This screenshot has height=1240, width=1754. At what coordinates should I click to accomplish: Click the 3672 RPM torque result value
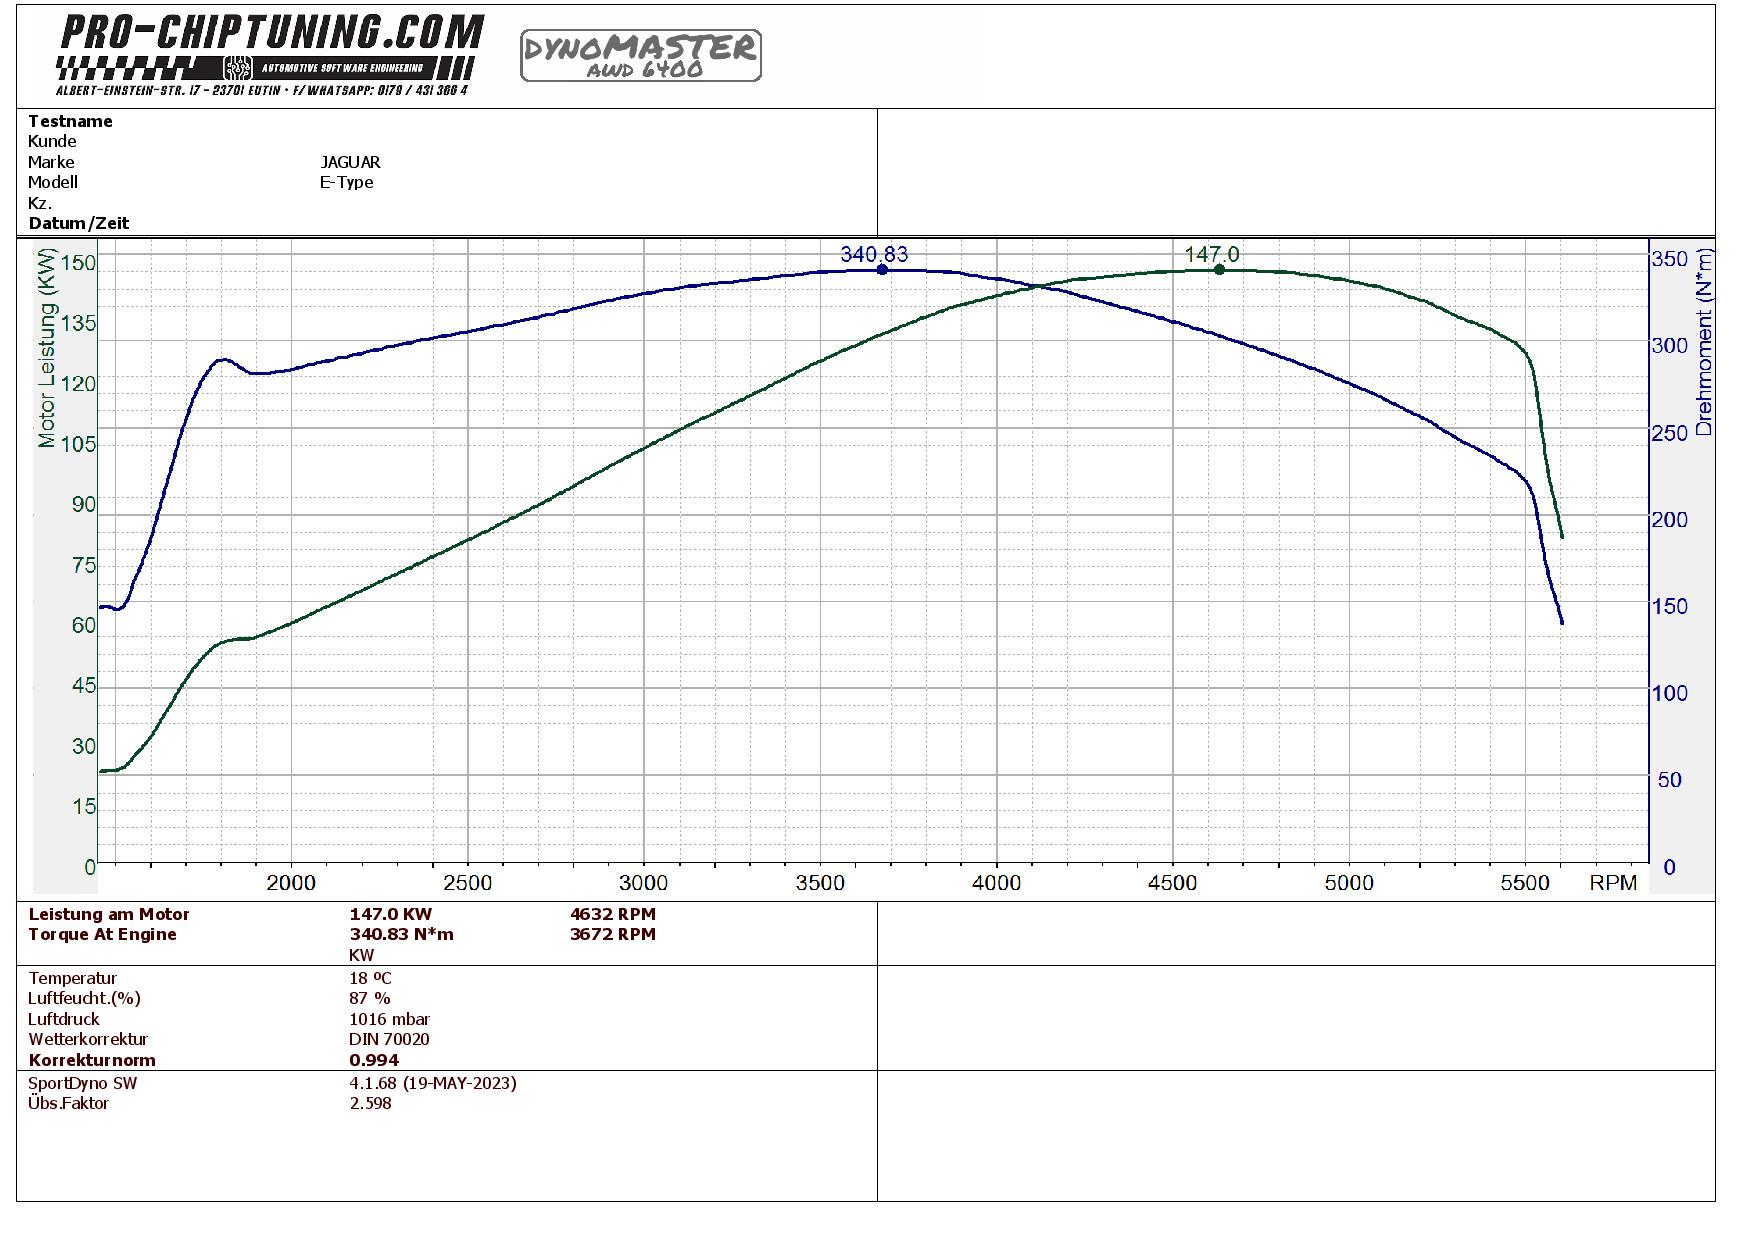click(612, 934)
